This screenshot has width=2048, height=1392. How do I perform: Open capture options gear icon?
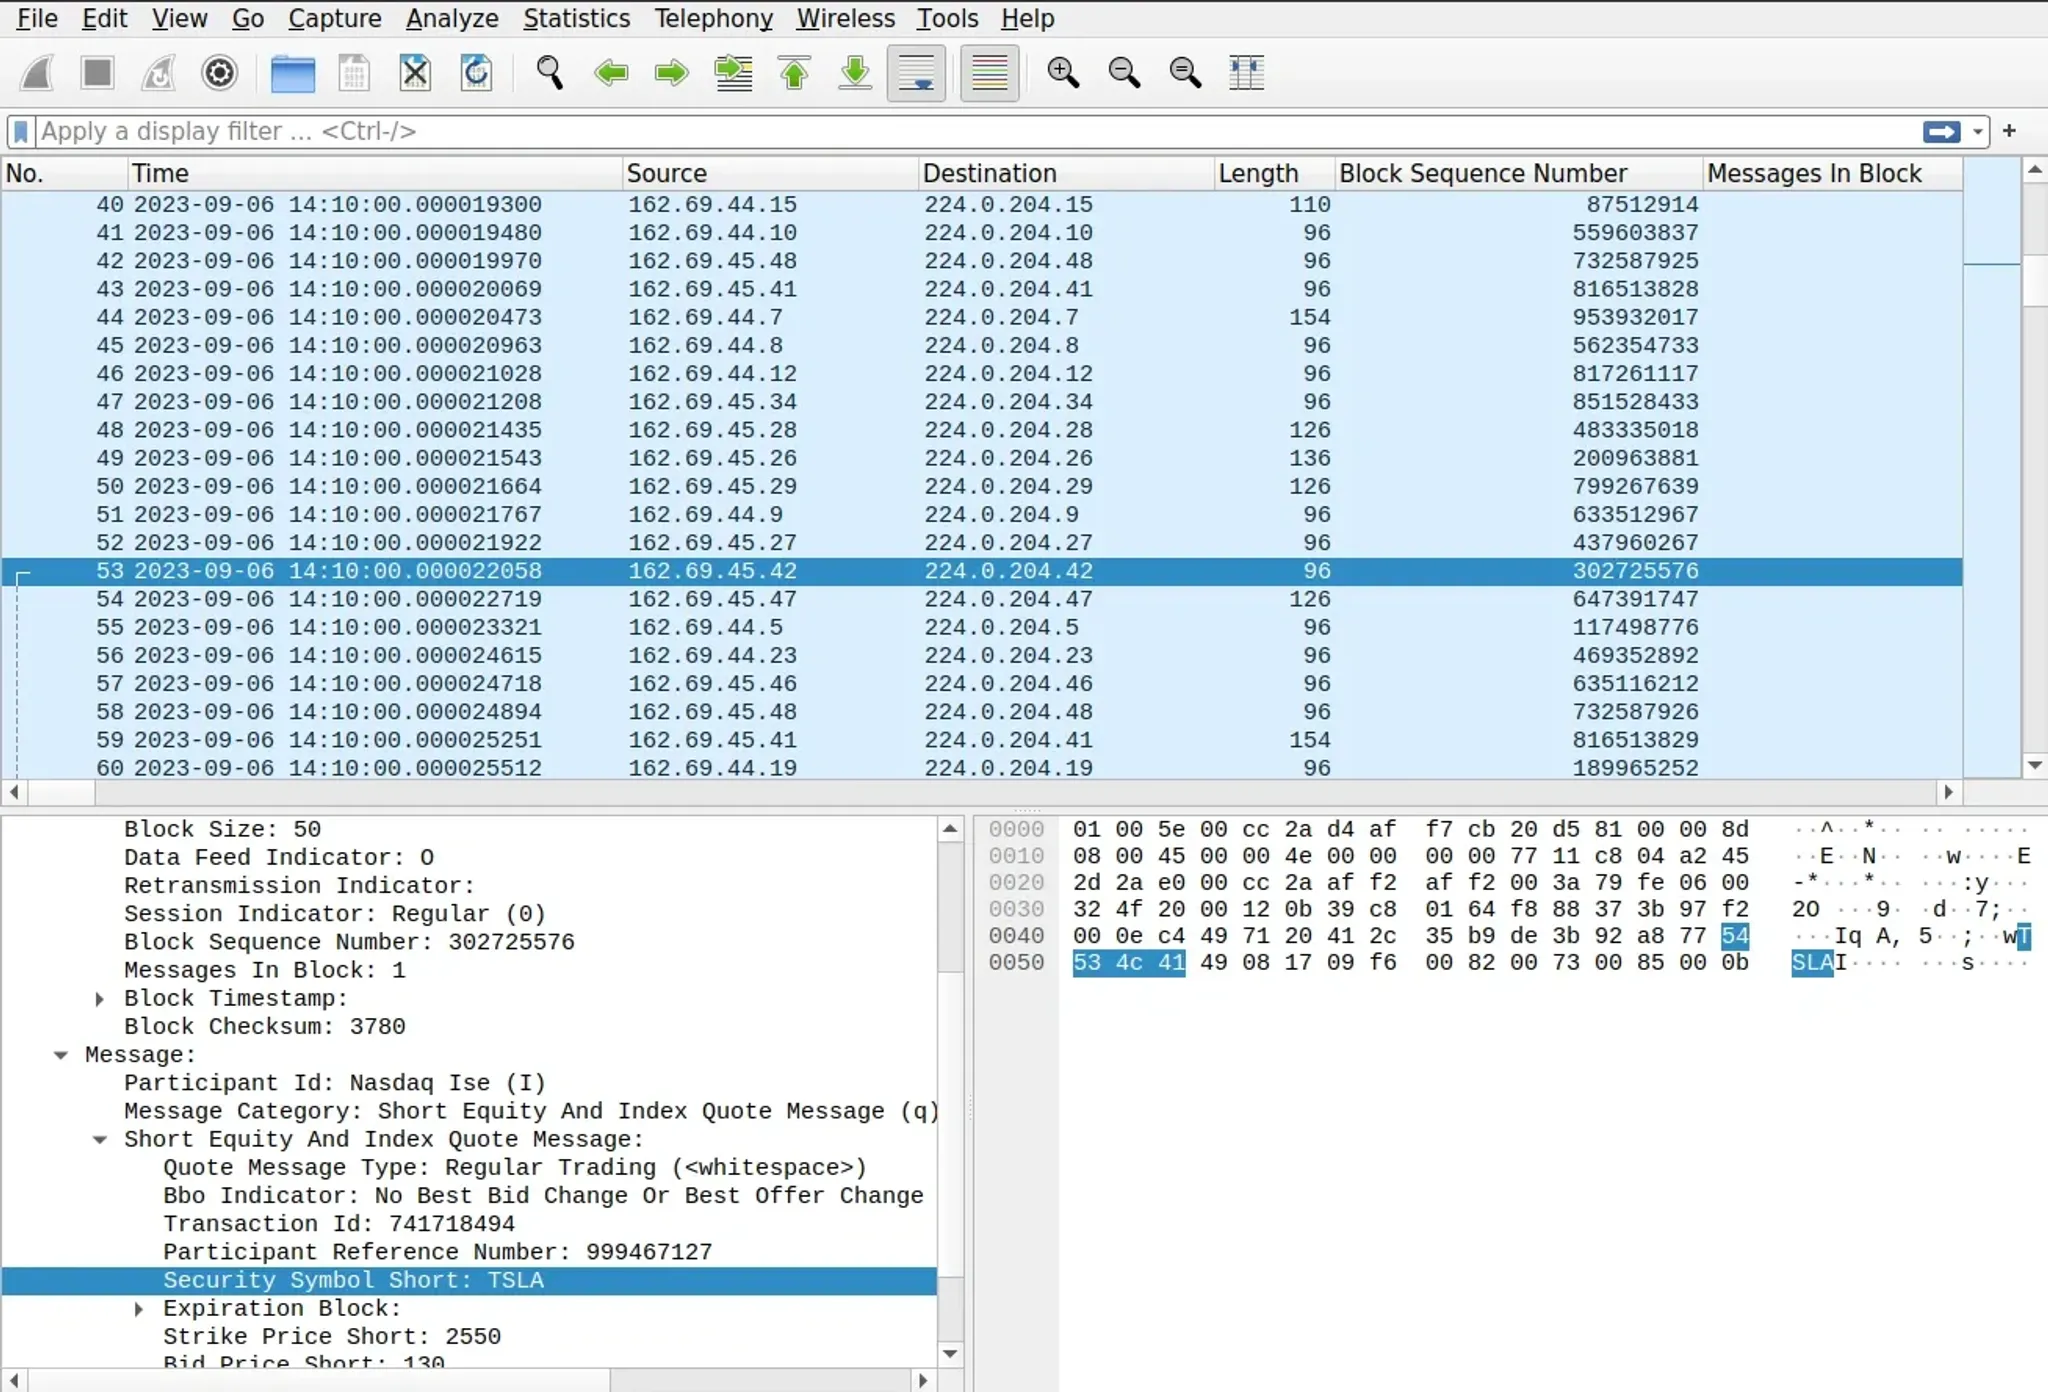(x=219, y=73)
